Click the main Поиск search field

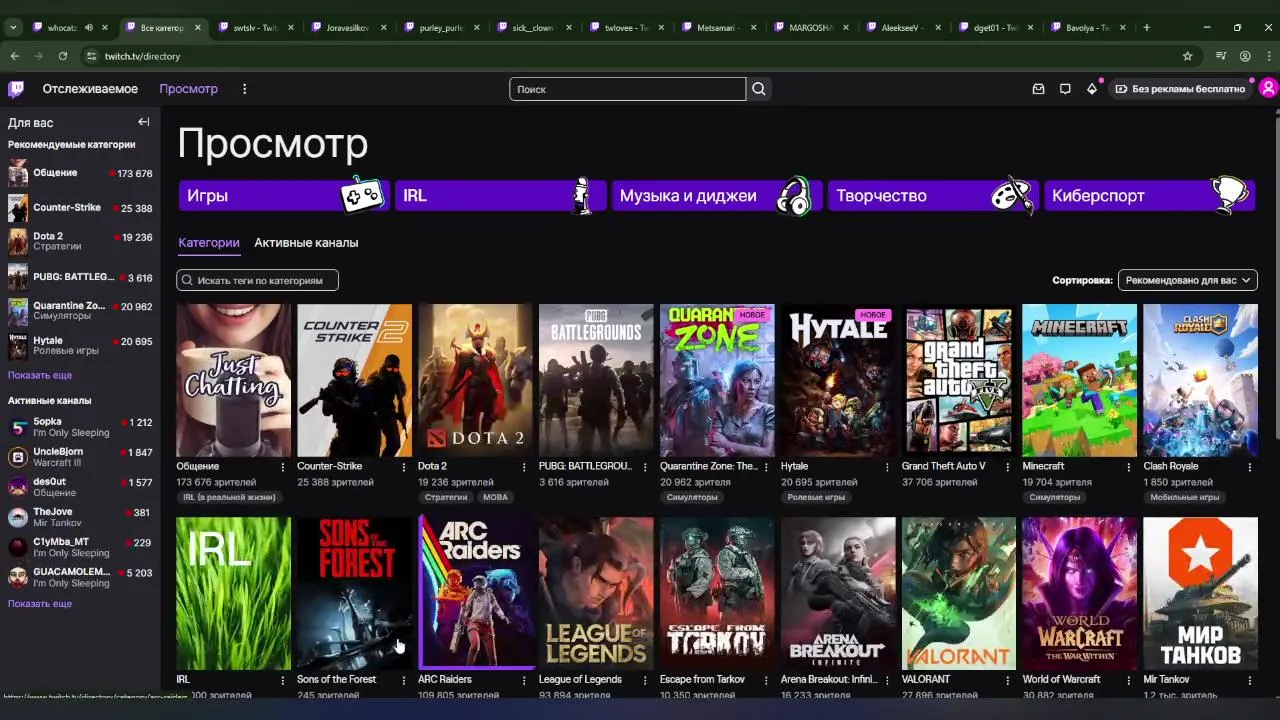pyautogui.click(x=627, y=89)
